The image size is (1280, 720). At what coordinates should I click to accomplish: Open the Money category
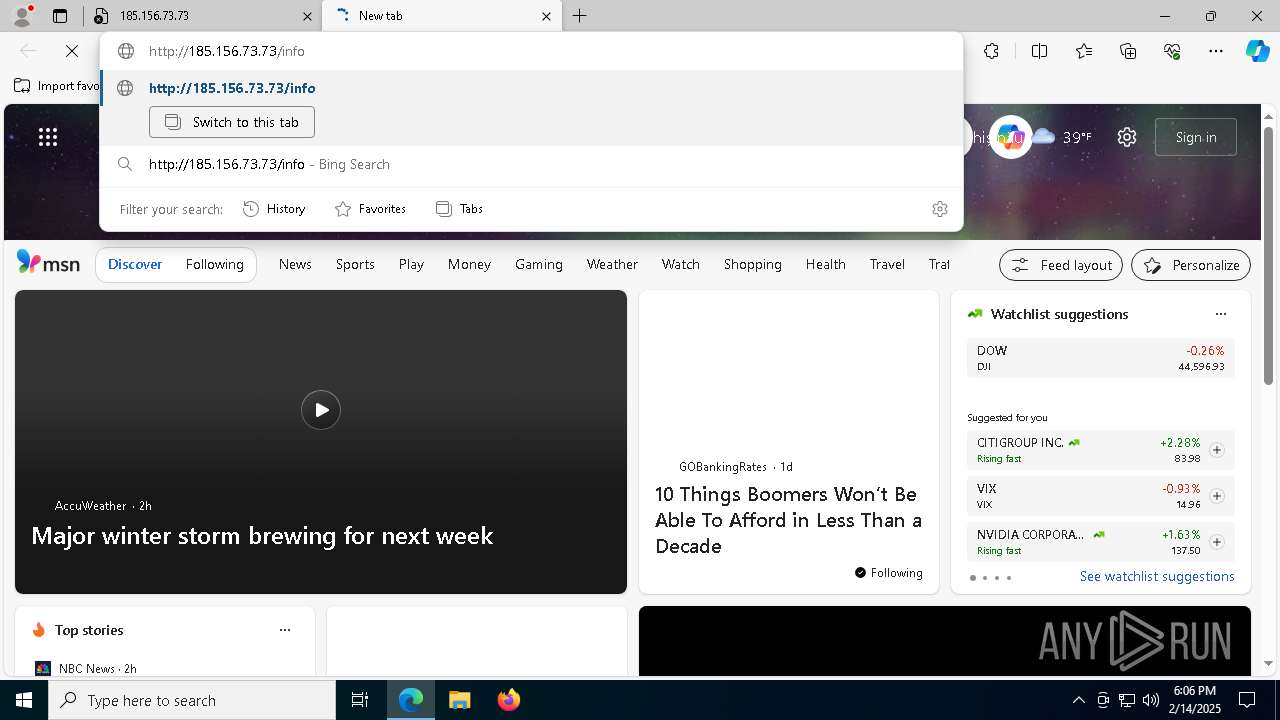click(469, 264)
